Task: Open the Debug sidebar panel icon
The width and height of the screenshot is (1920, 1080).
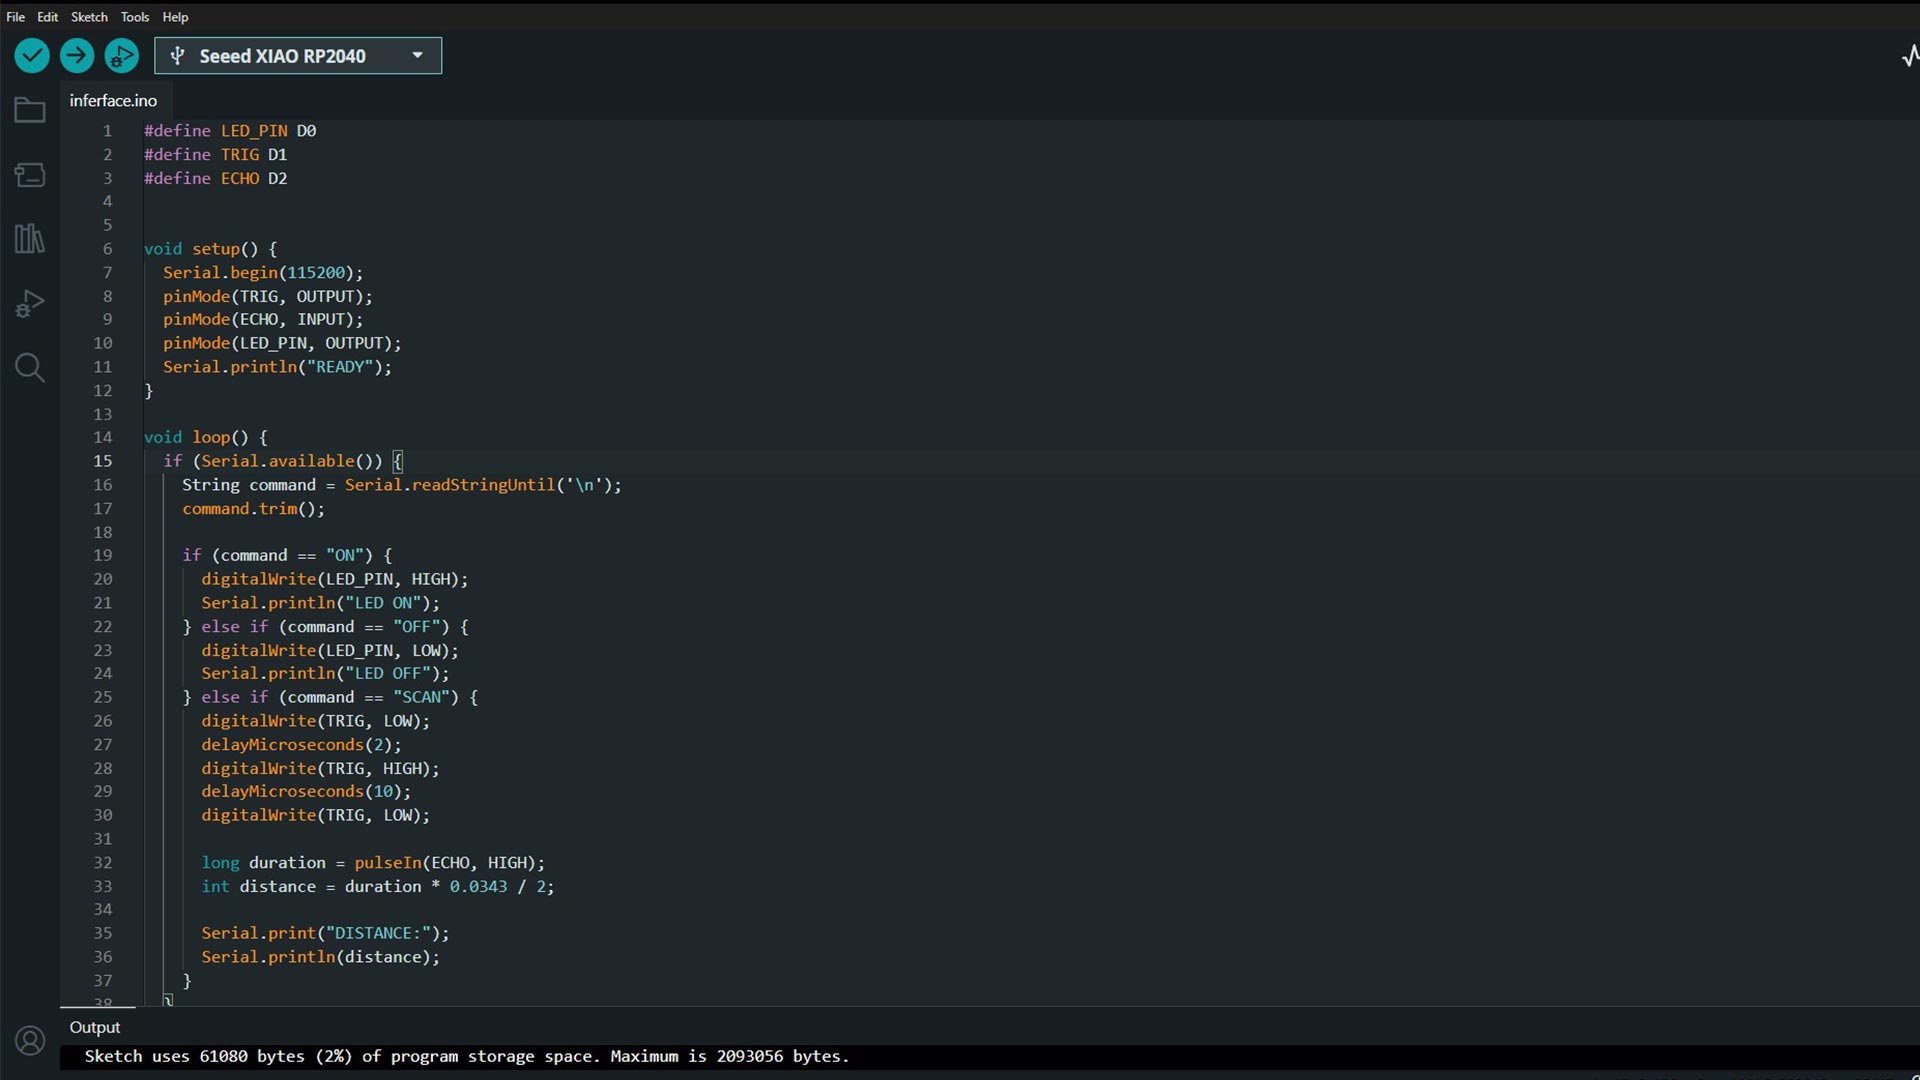Action: tap(30, 303)
